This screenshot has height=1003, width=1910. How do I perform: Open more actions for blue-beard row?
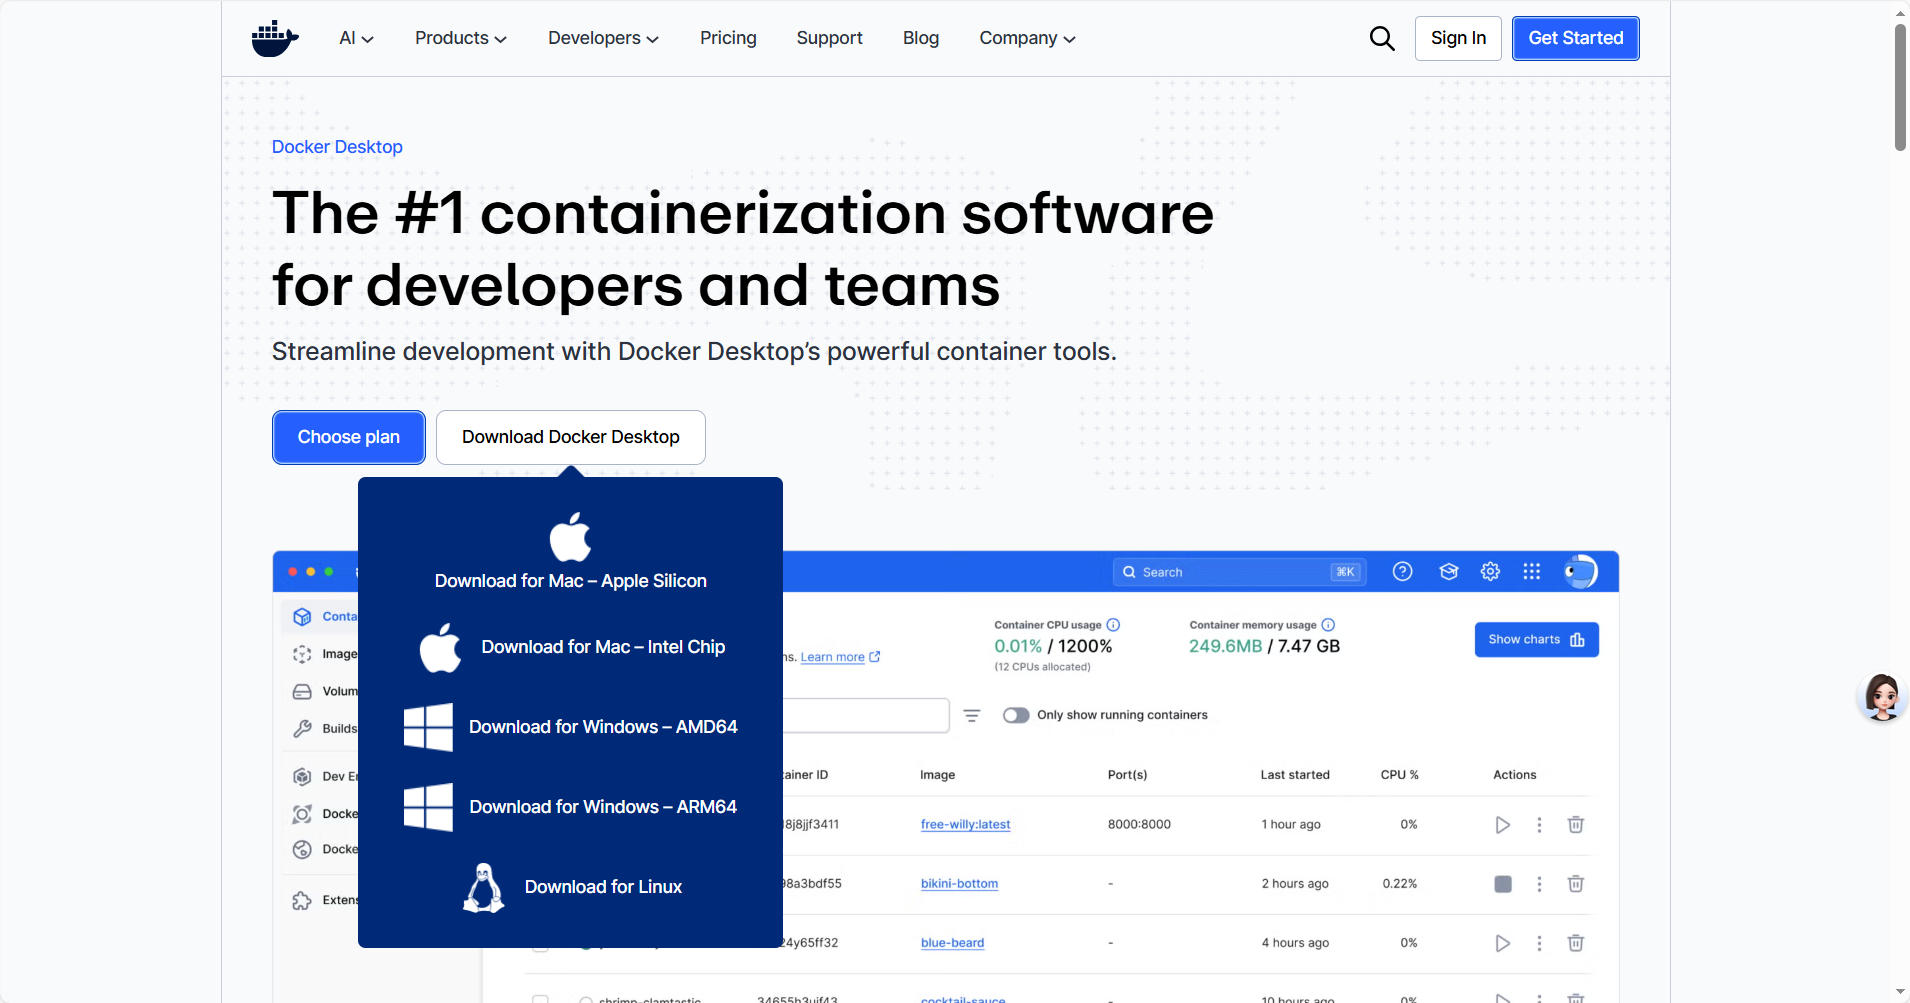pos(1539,943)
